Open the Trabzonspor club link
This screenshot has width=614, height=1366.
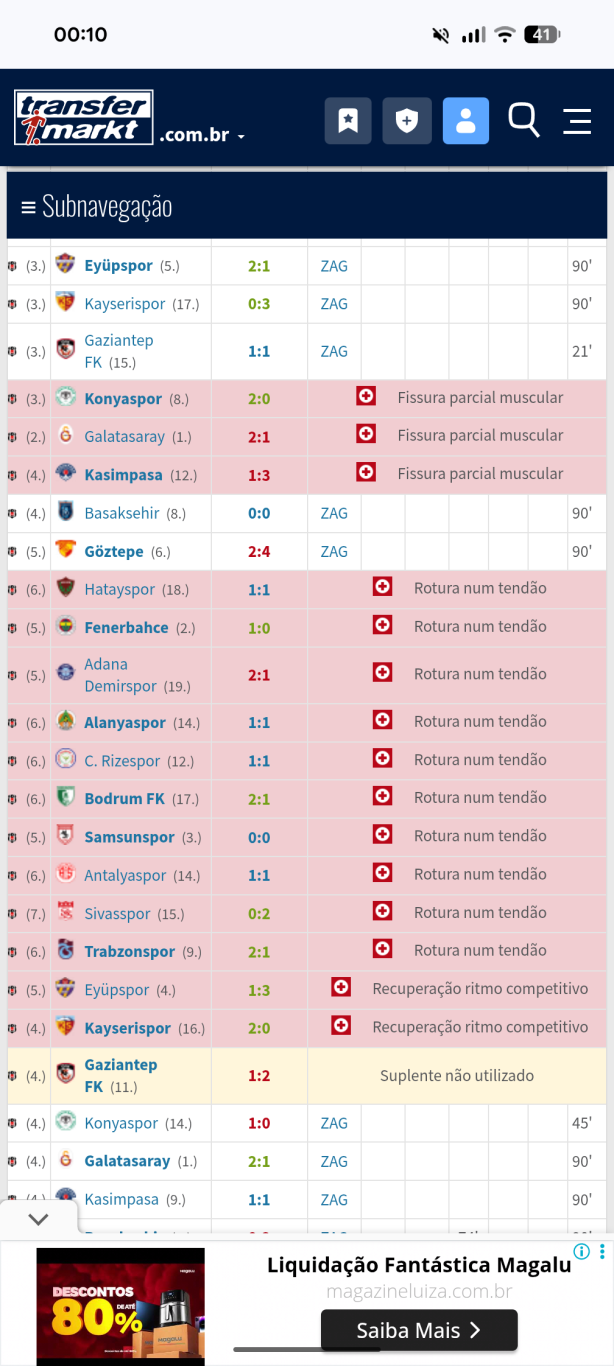(x=130, y=952)
